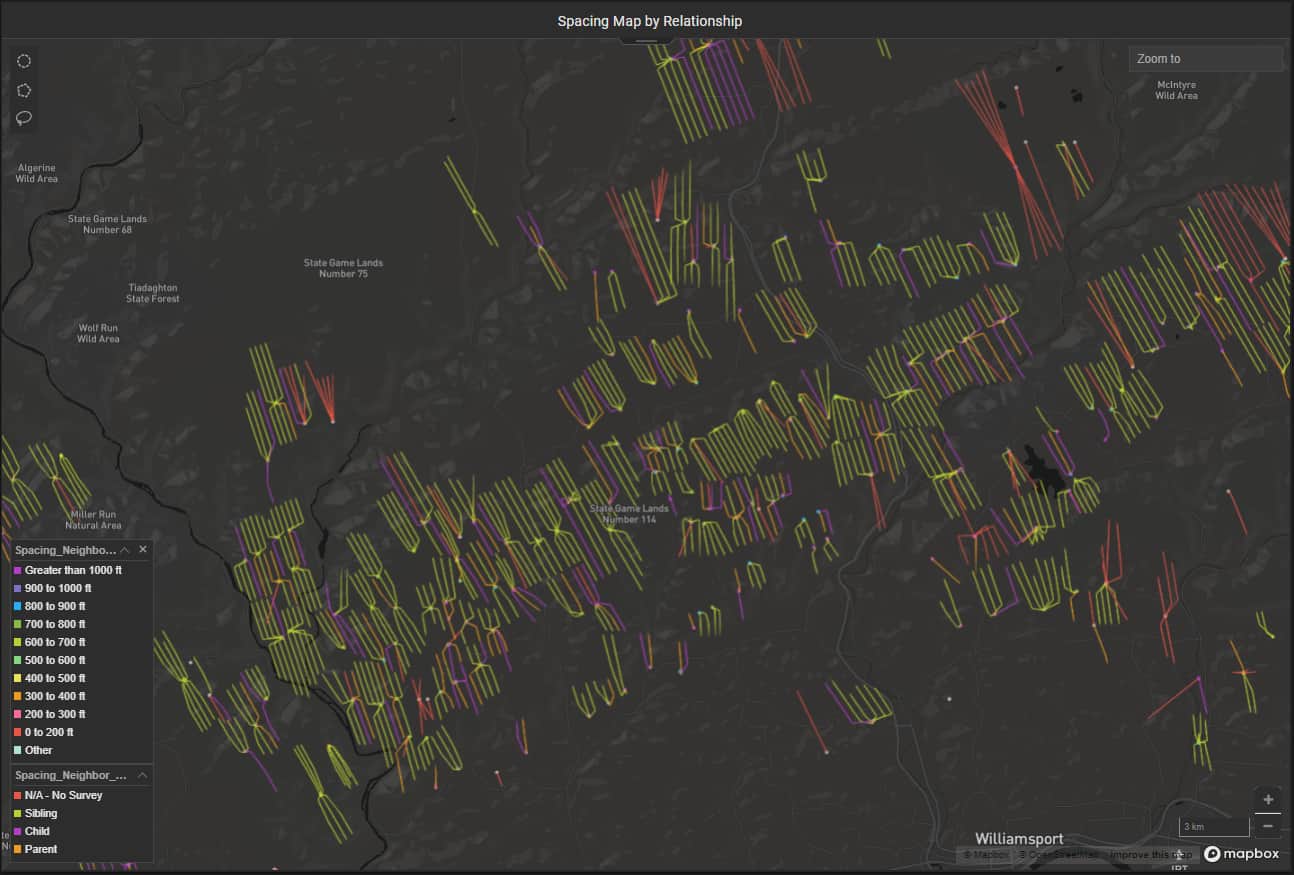The image size is (1294, 875).
Task: Collapse the top spacing distance legend
Action: pos(125,550)
